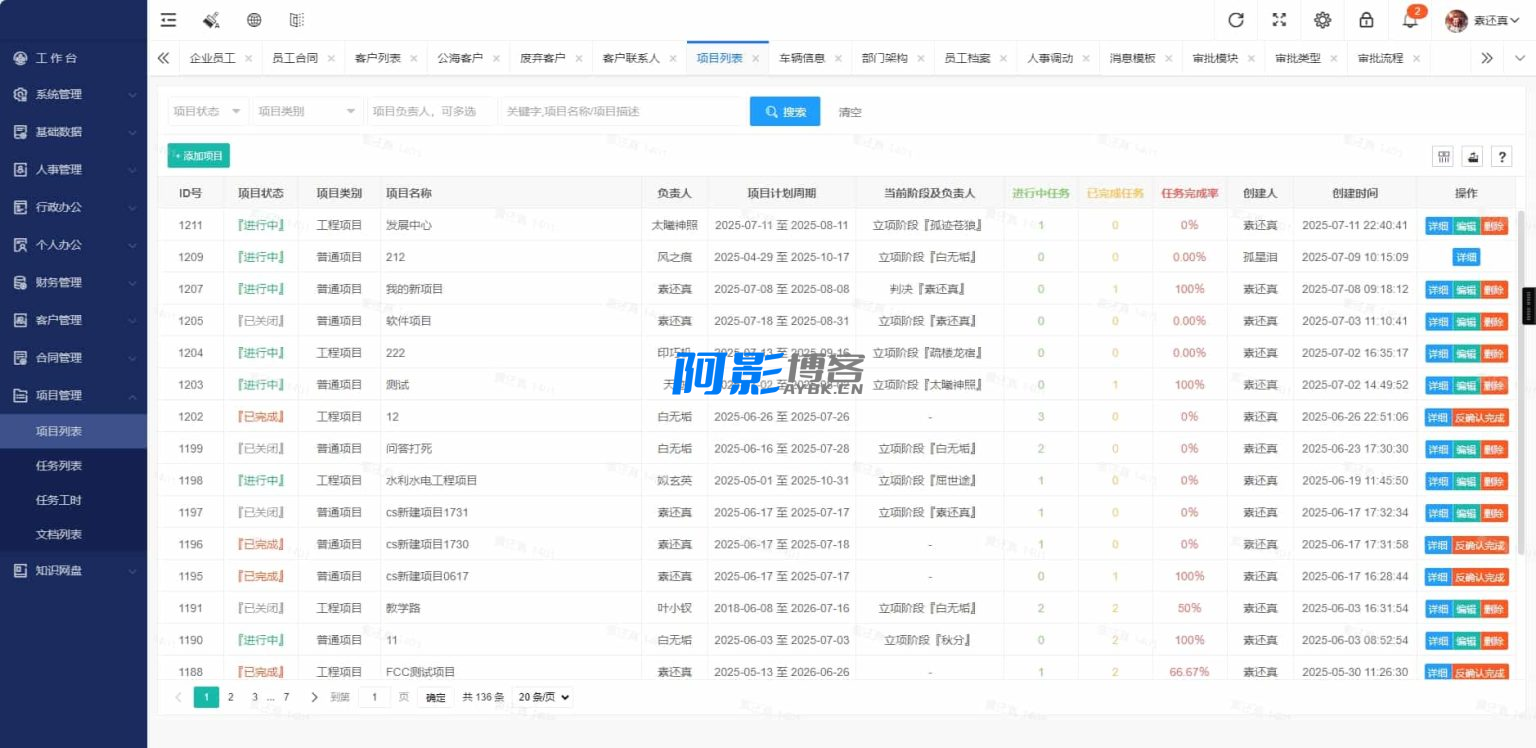Image resolution: width=1536 pixels, height=748 pixels.
Task: Collapse the 项目管理 sidebar menu
Action: (x=73, y=395)
